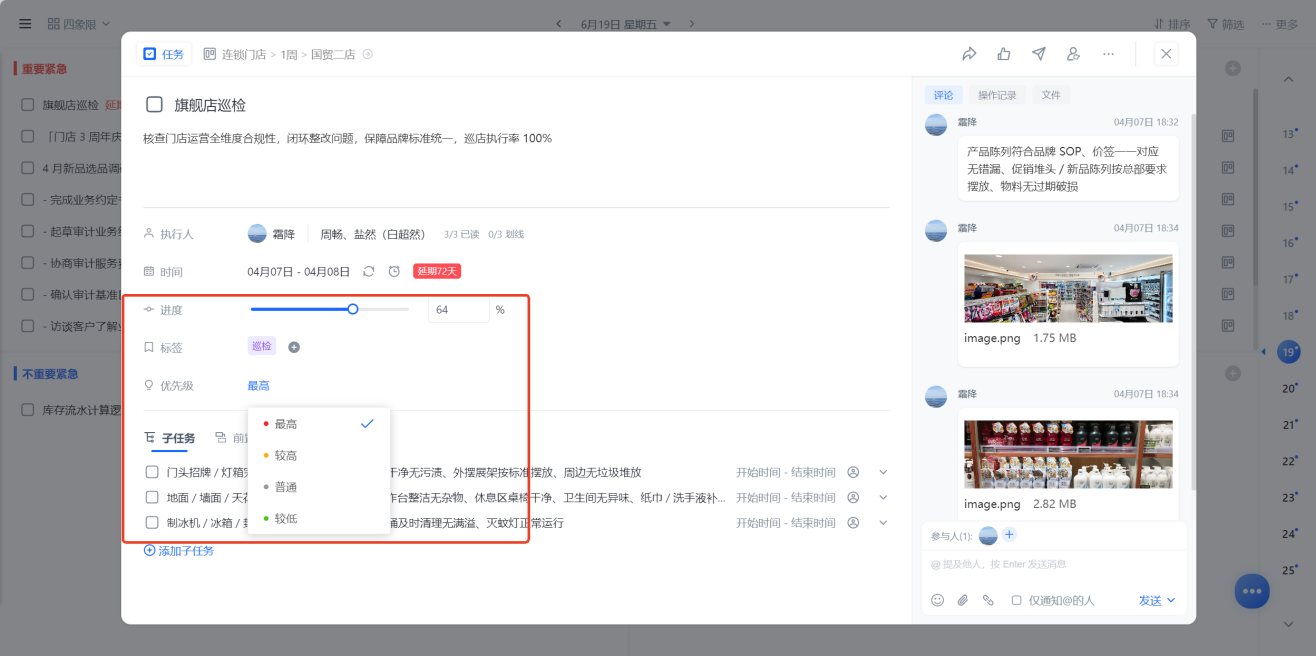Viewport: 1316px width, 656px height.
Task: Go to next day arrow in background toolbar
Action: coord(691,24)
